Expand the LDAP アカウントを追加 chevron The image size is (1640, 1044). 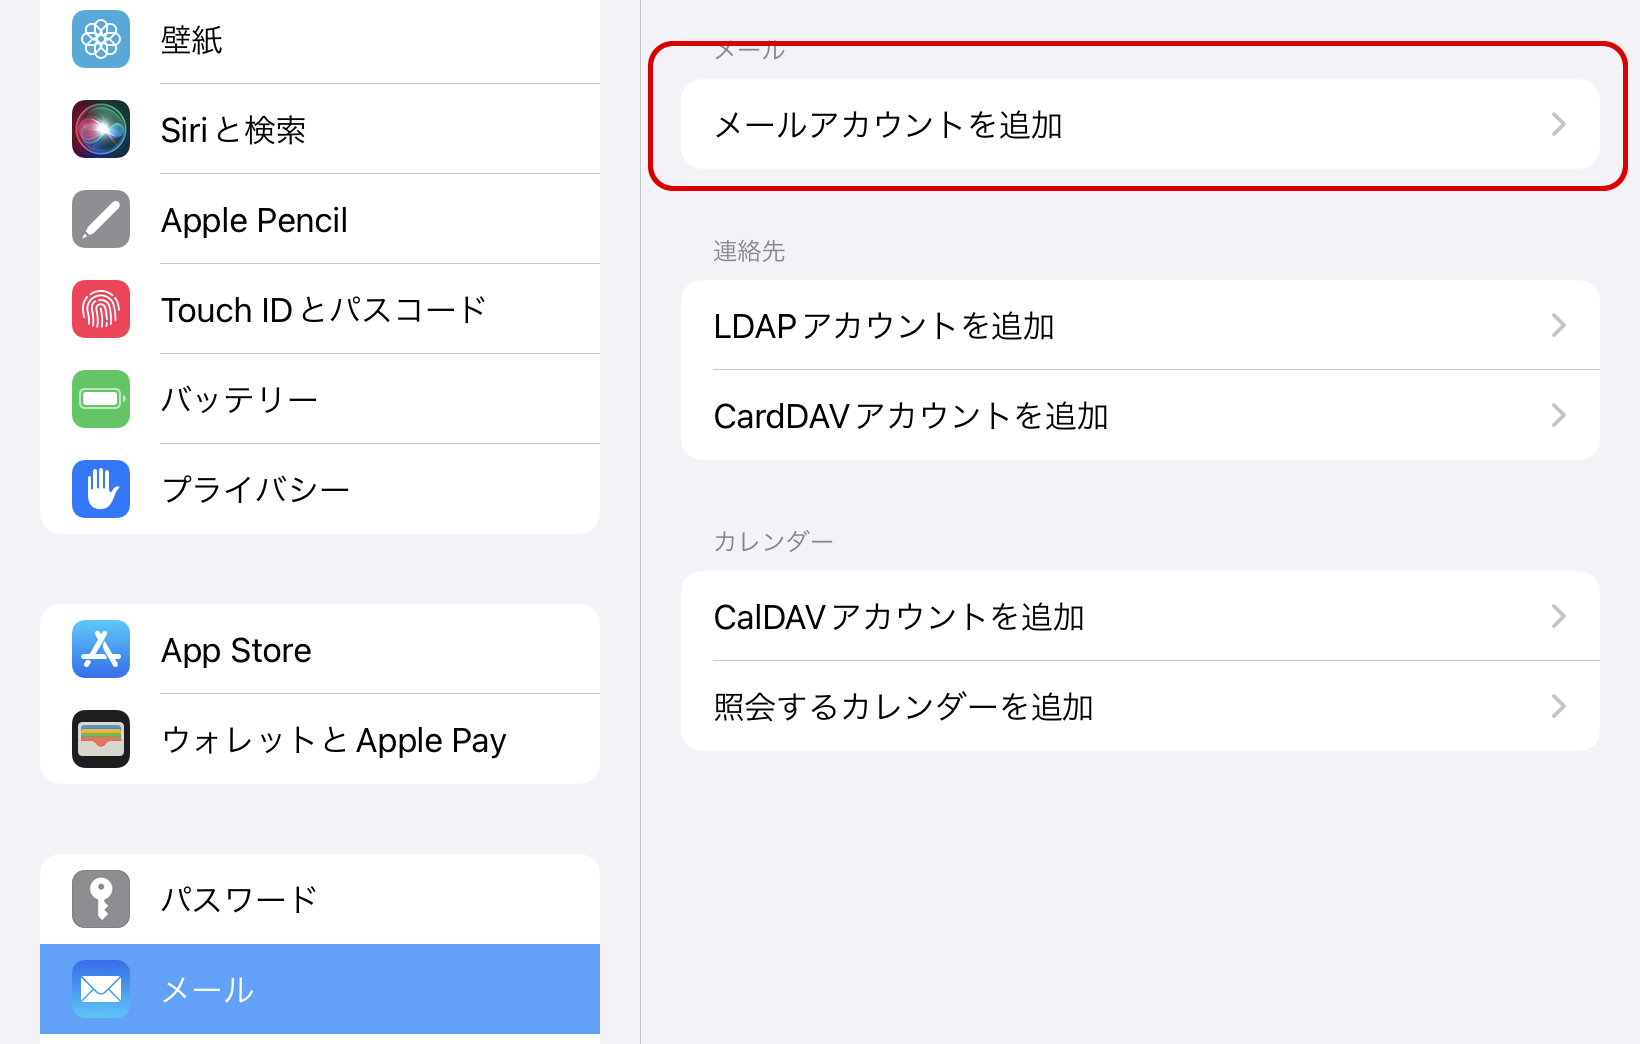1558,325
